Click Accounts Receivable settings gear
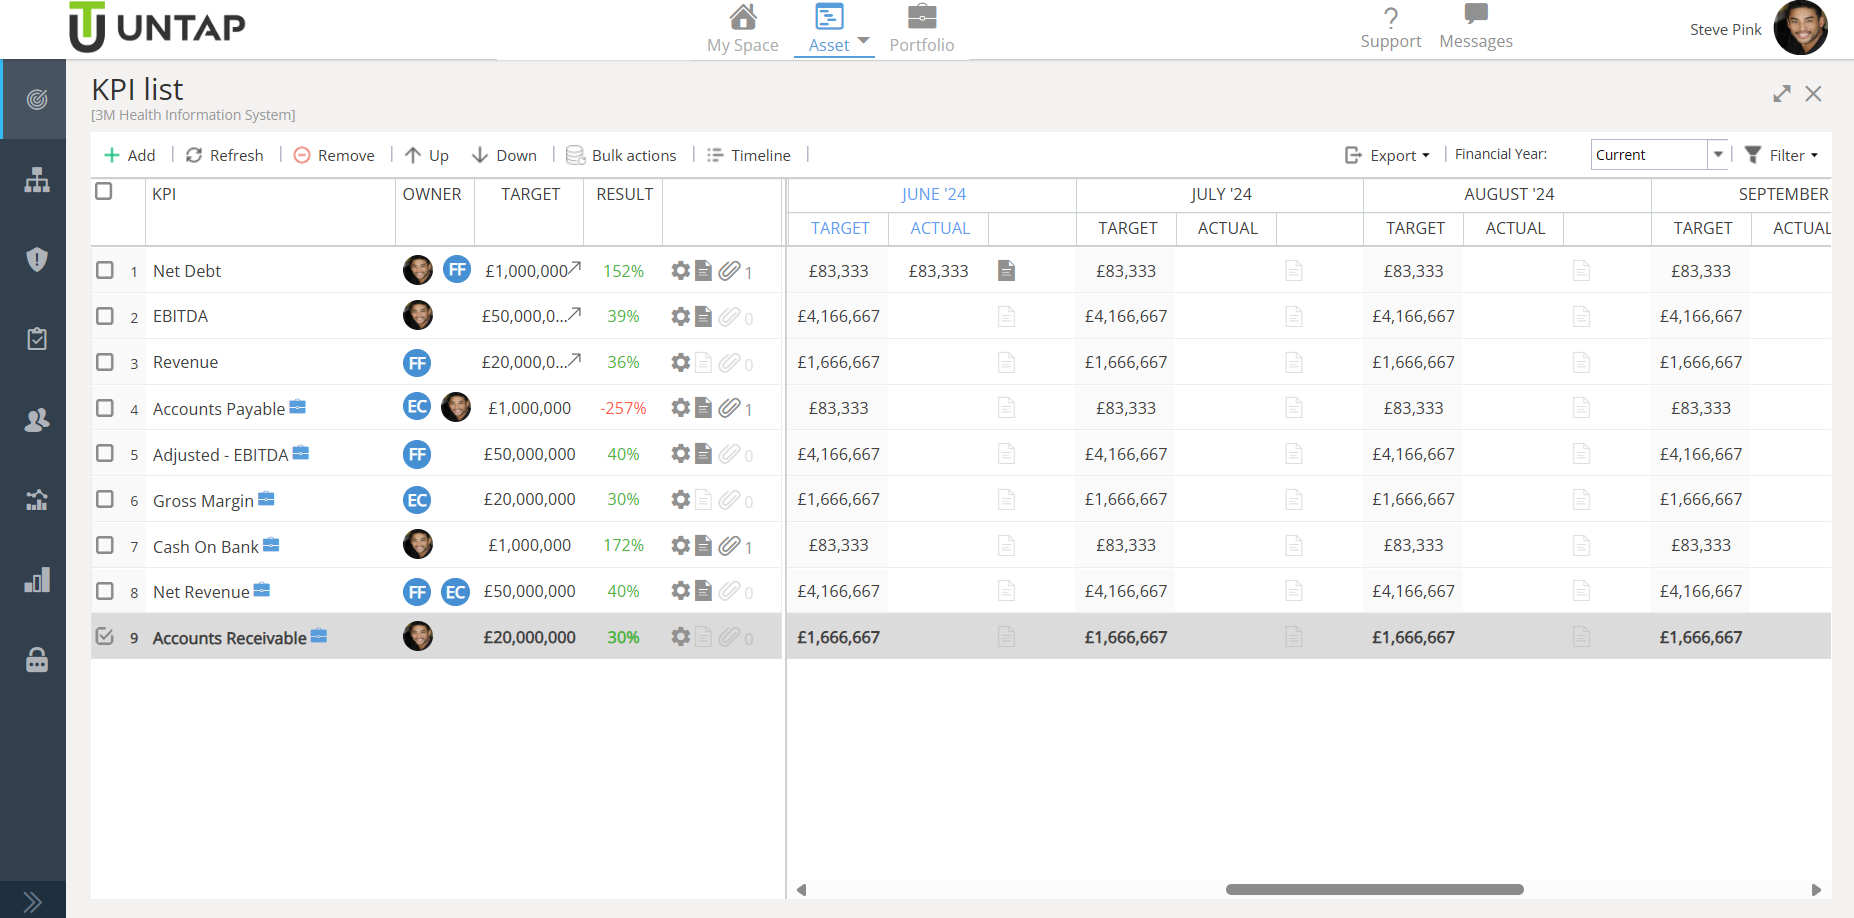This screenshot has width=1854, height=918. (x=681, y=637)
